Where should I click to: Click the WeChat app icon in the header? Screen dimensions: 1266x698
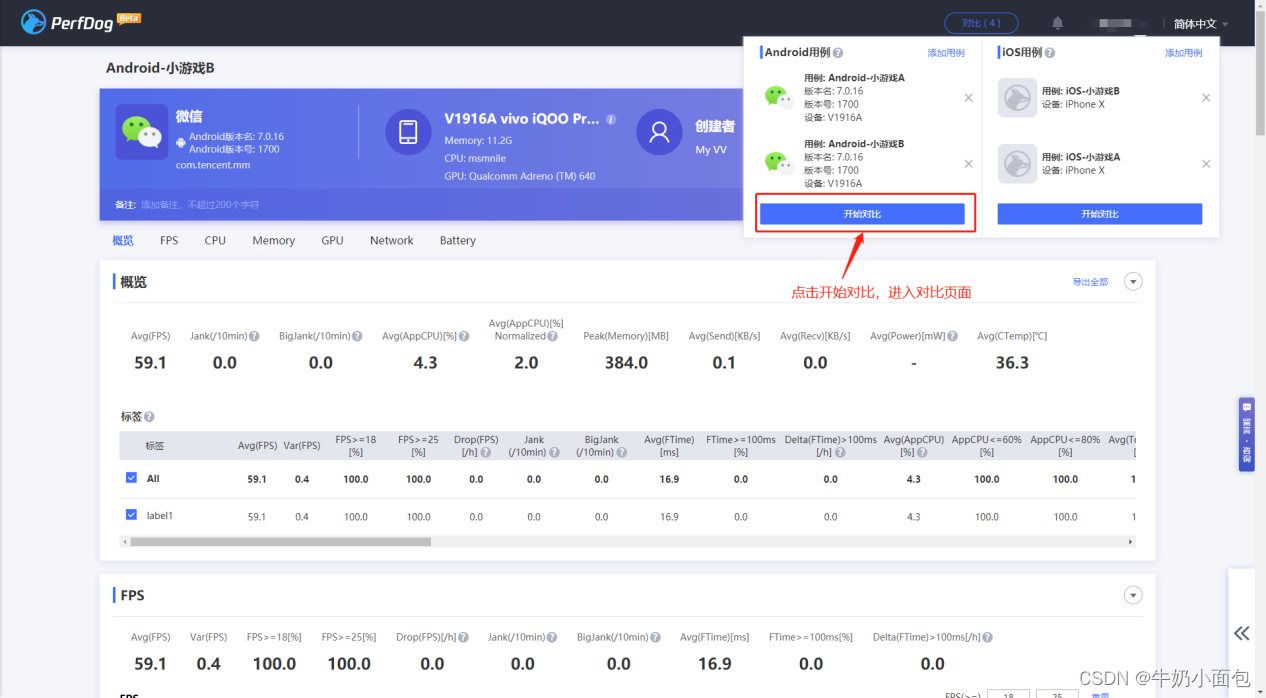coord(144,131)
